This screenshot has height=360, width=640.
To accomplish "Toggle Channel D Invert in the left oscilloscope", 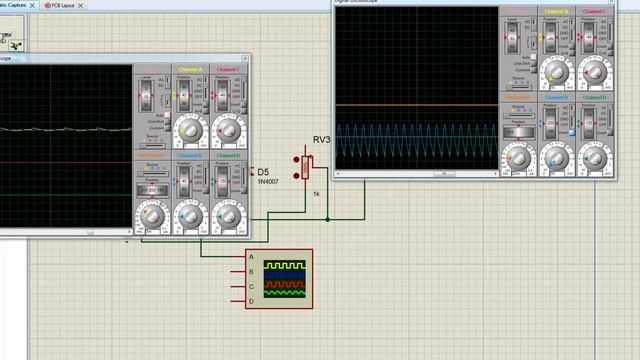I will coord(244,191).
